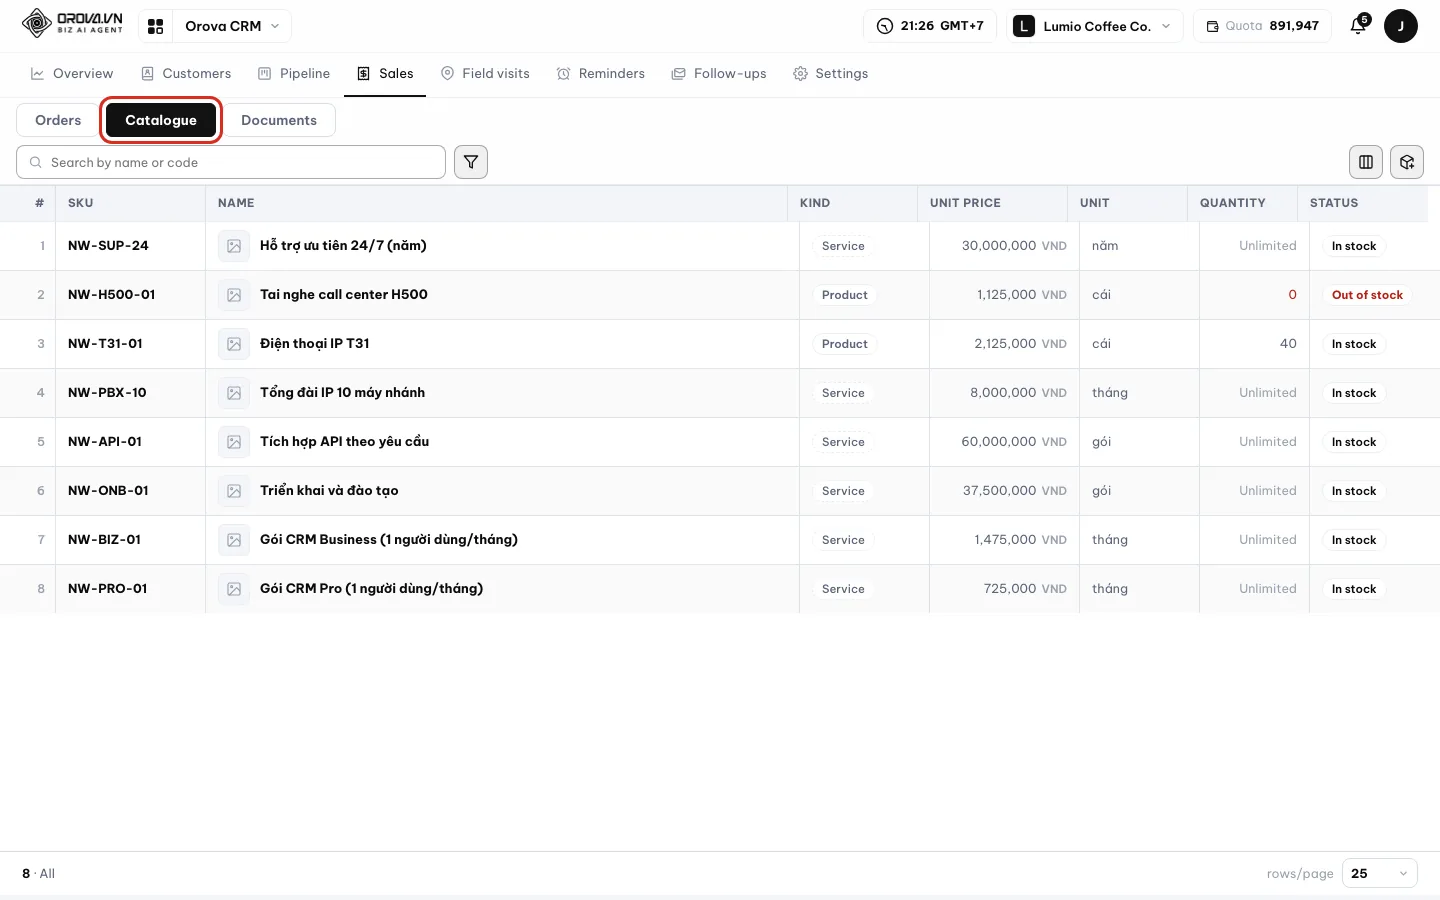This screenshot has height=900, width=1440.
Task: Click image placeholder for Tai nghe call center H500
Action: pyautogui.click(x=234, y=295)
